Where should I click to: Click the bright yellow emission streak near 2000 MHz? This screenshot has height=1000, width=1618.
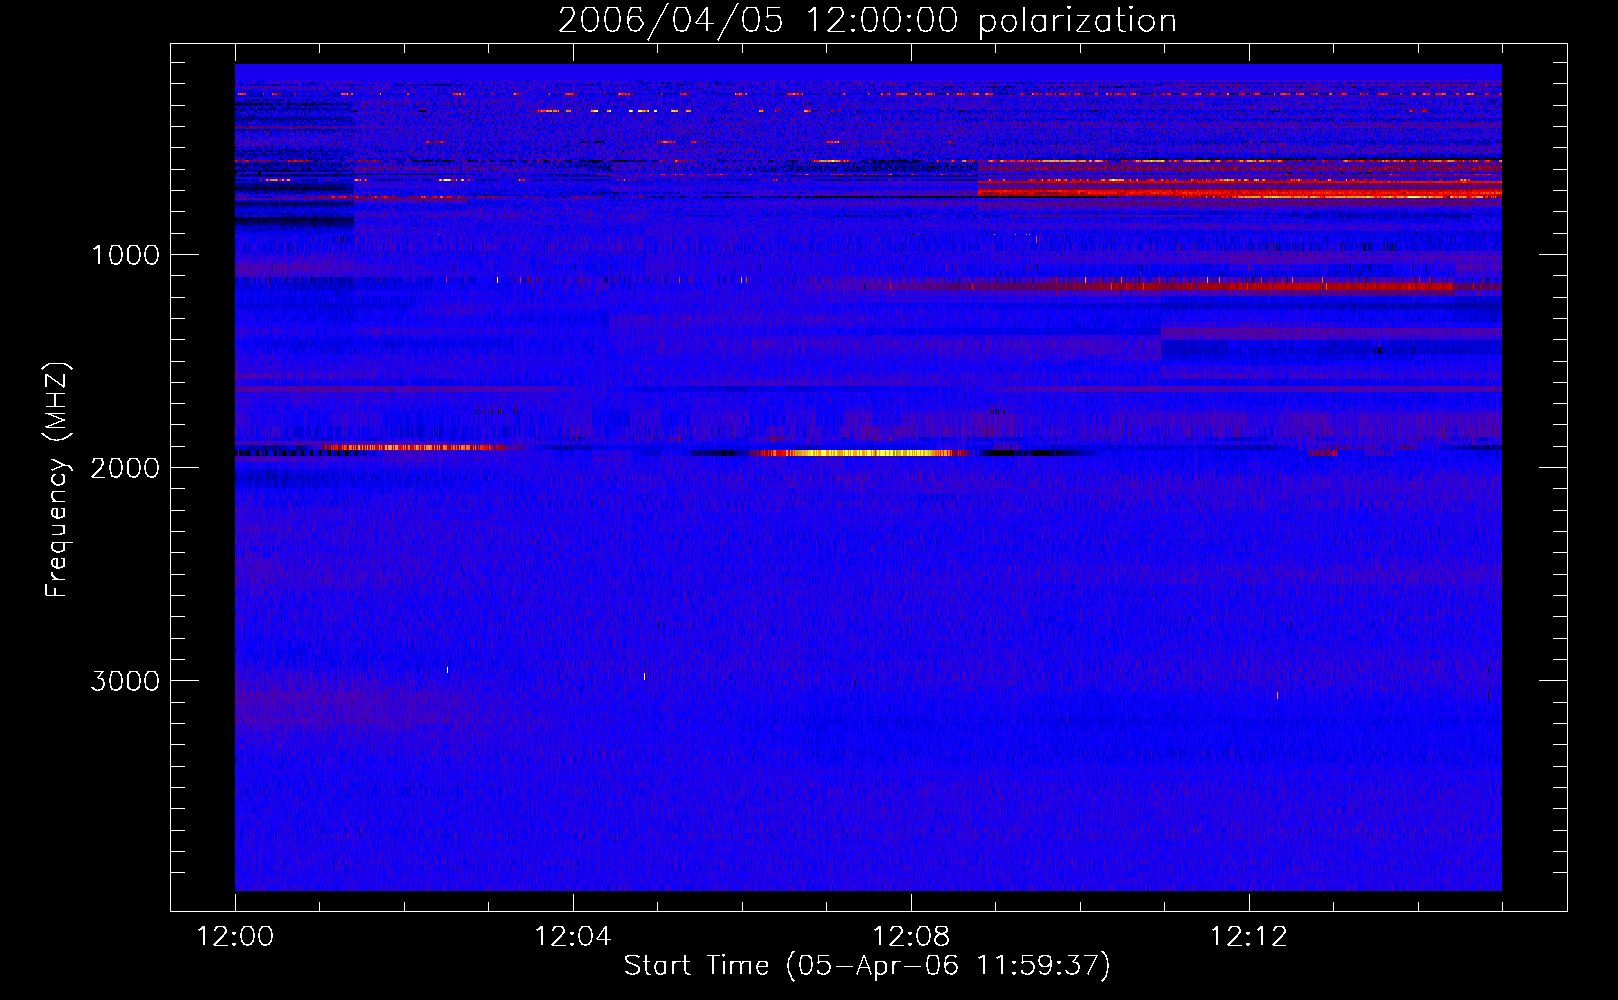click(x=860, y=453)
